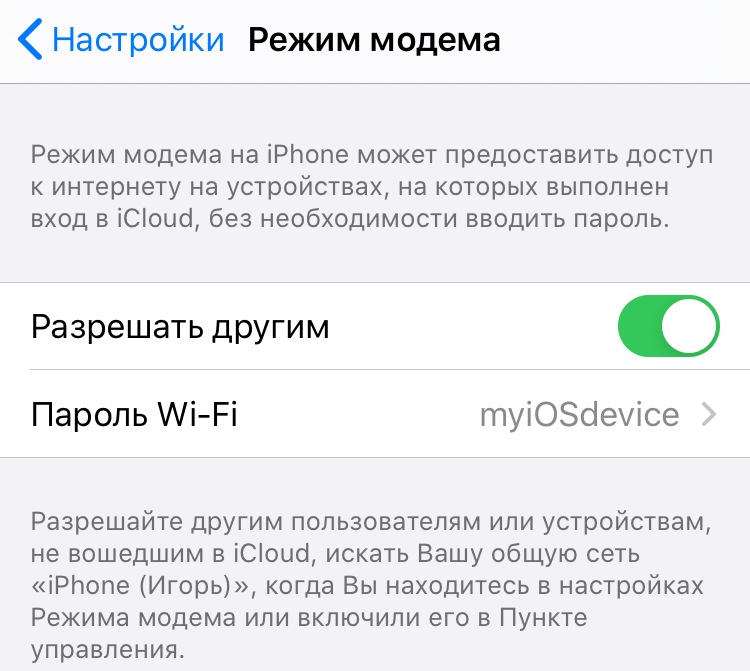
Task: Toggle the Разрешать другим switch off
Action: coord(668,326)
